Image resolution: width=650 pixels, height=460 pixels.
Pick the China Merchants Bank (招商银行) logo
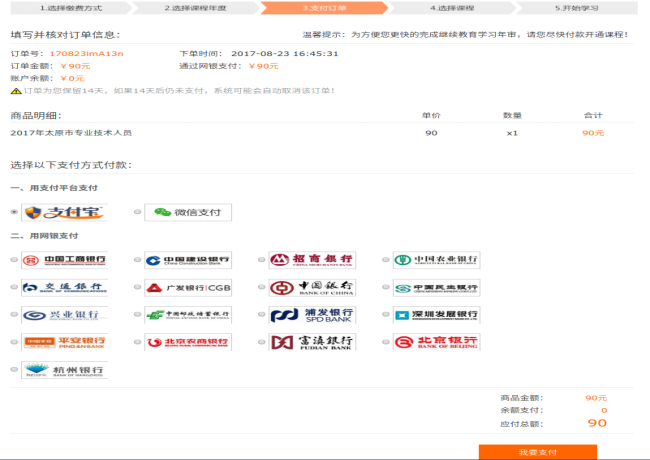312,261
